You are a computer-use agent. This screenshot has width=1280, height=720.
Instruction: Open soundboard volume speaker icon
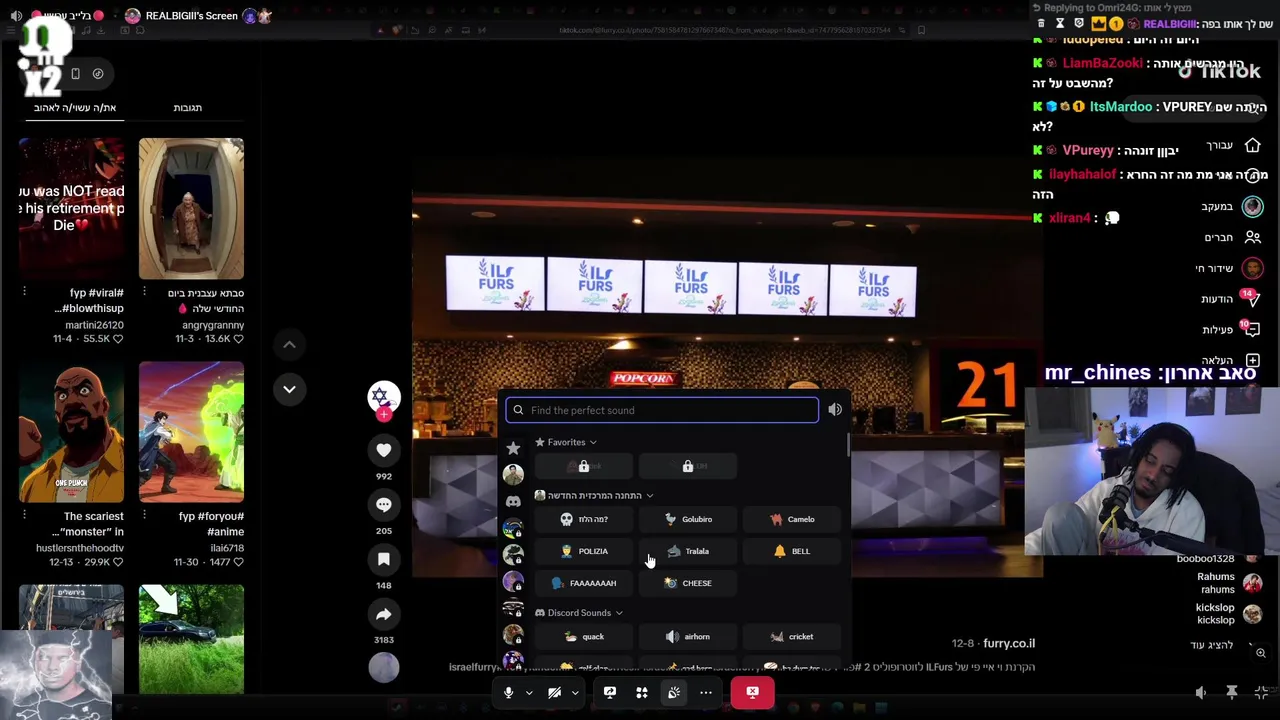point(835,410)
